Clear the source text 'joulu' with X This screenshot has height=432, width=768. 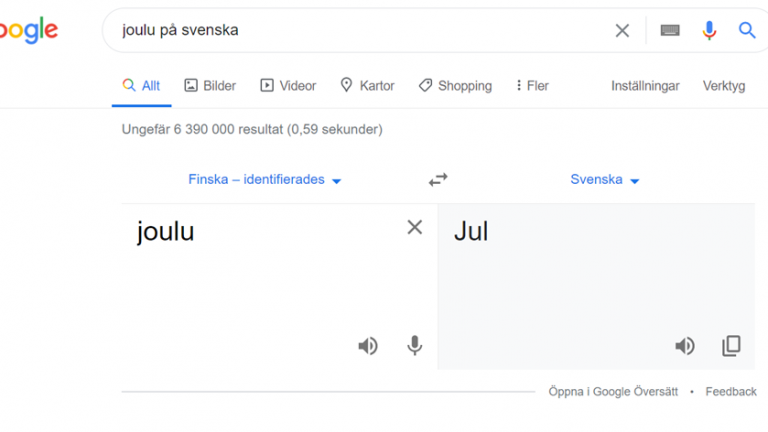coord(414,227)
